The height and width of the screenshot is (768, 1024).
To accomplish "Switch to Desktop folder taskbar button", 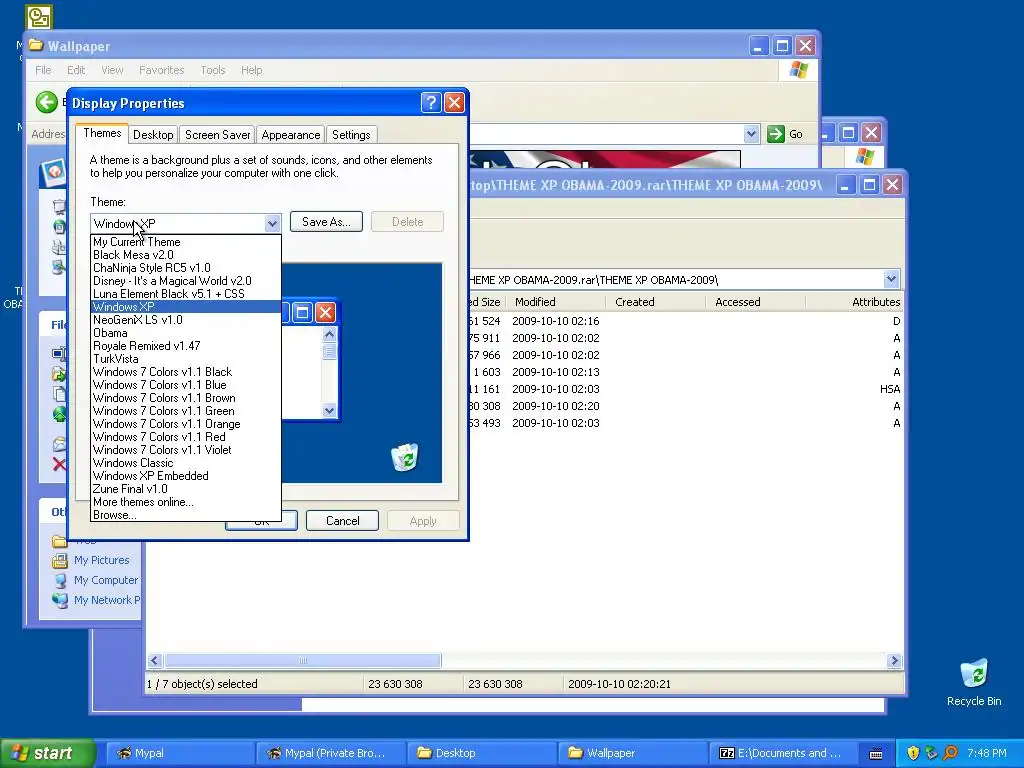I will pyautogui.click(x=481, y=753).
